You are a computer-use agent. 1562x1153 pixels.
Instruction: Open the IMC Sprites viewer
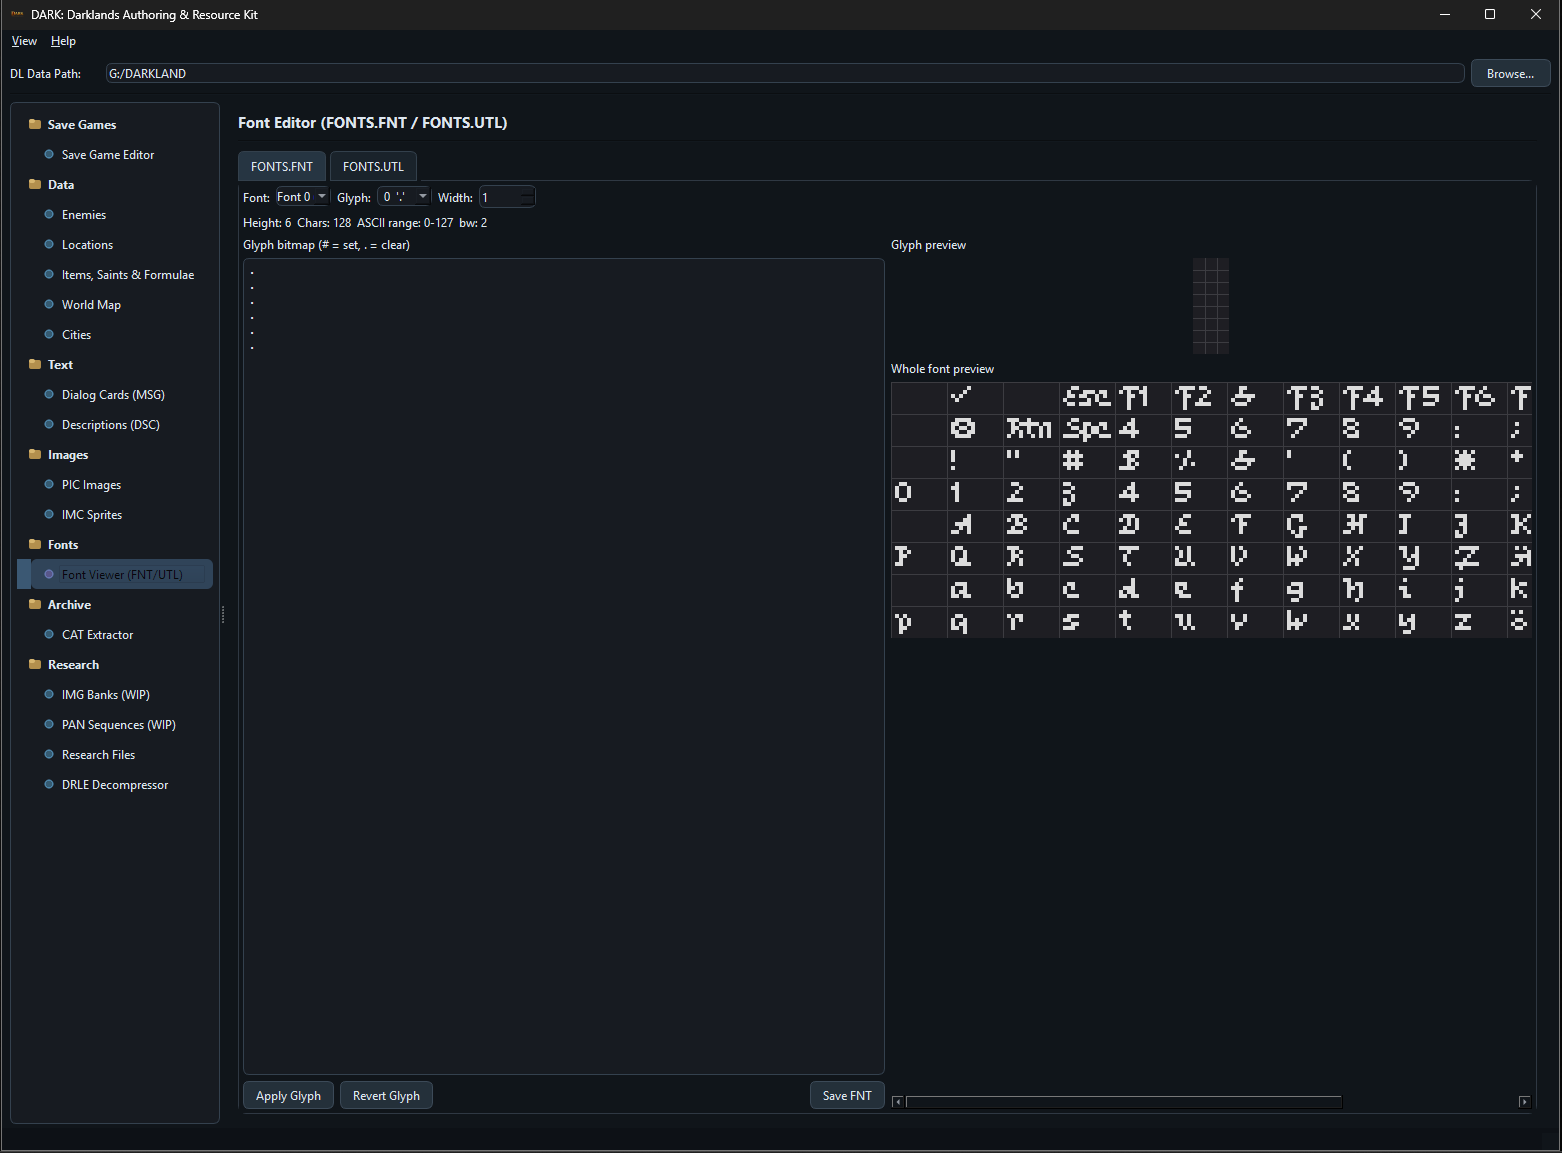(92, 515)
